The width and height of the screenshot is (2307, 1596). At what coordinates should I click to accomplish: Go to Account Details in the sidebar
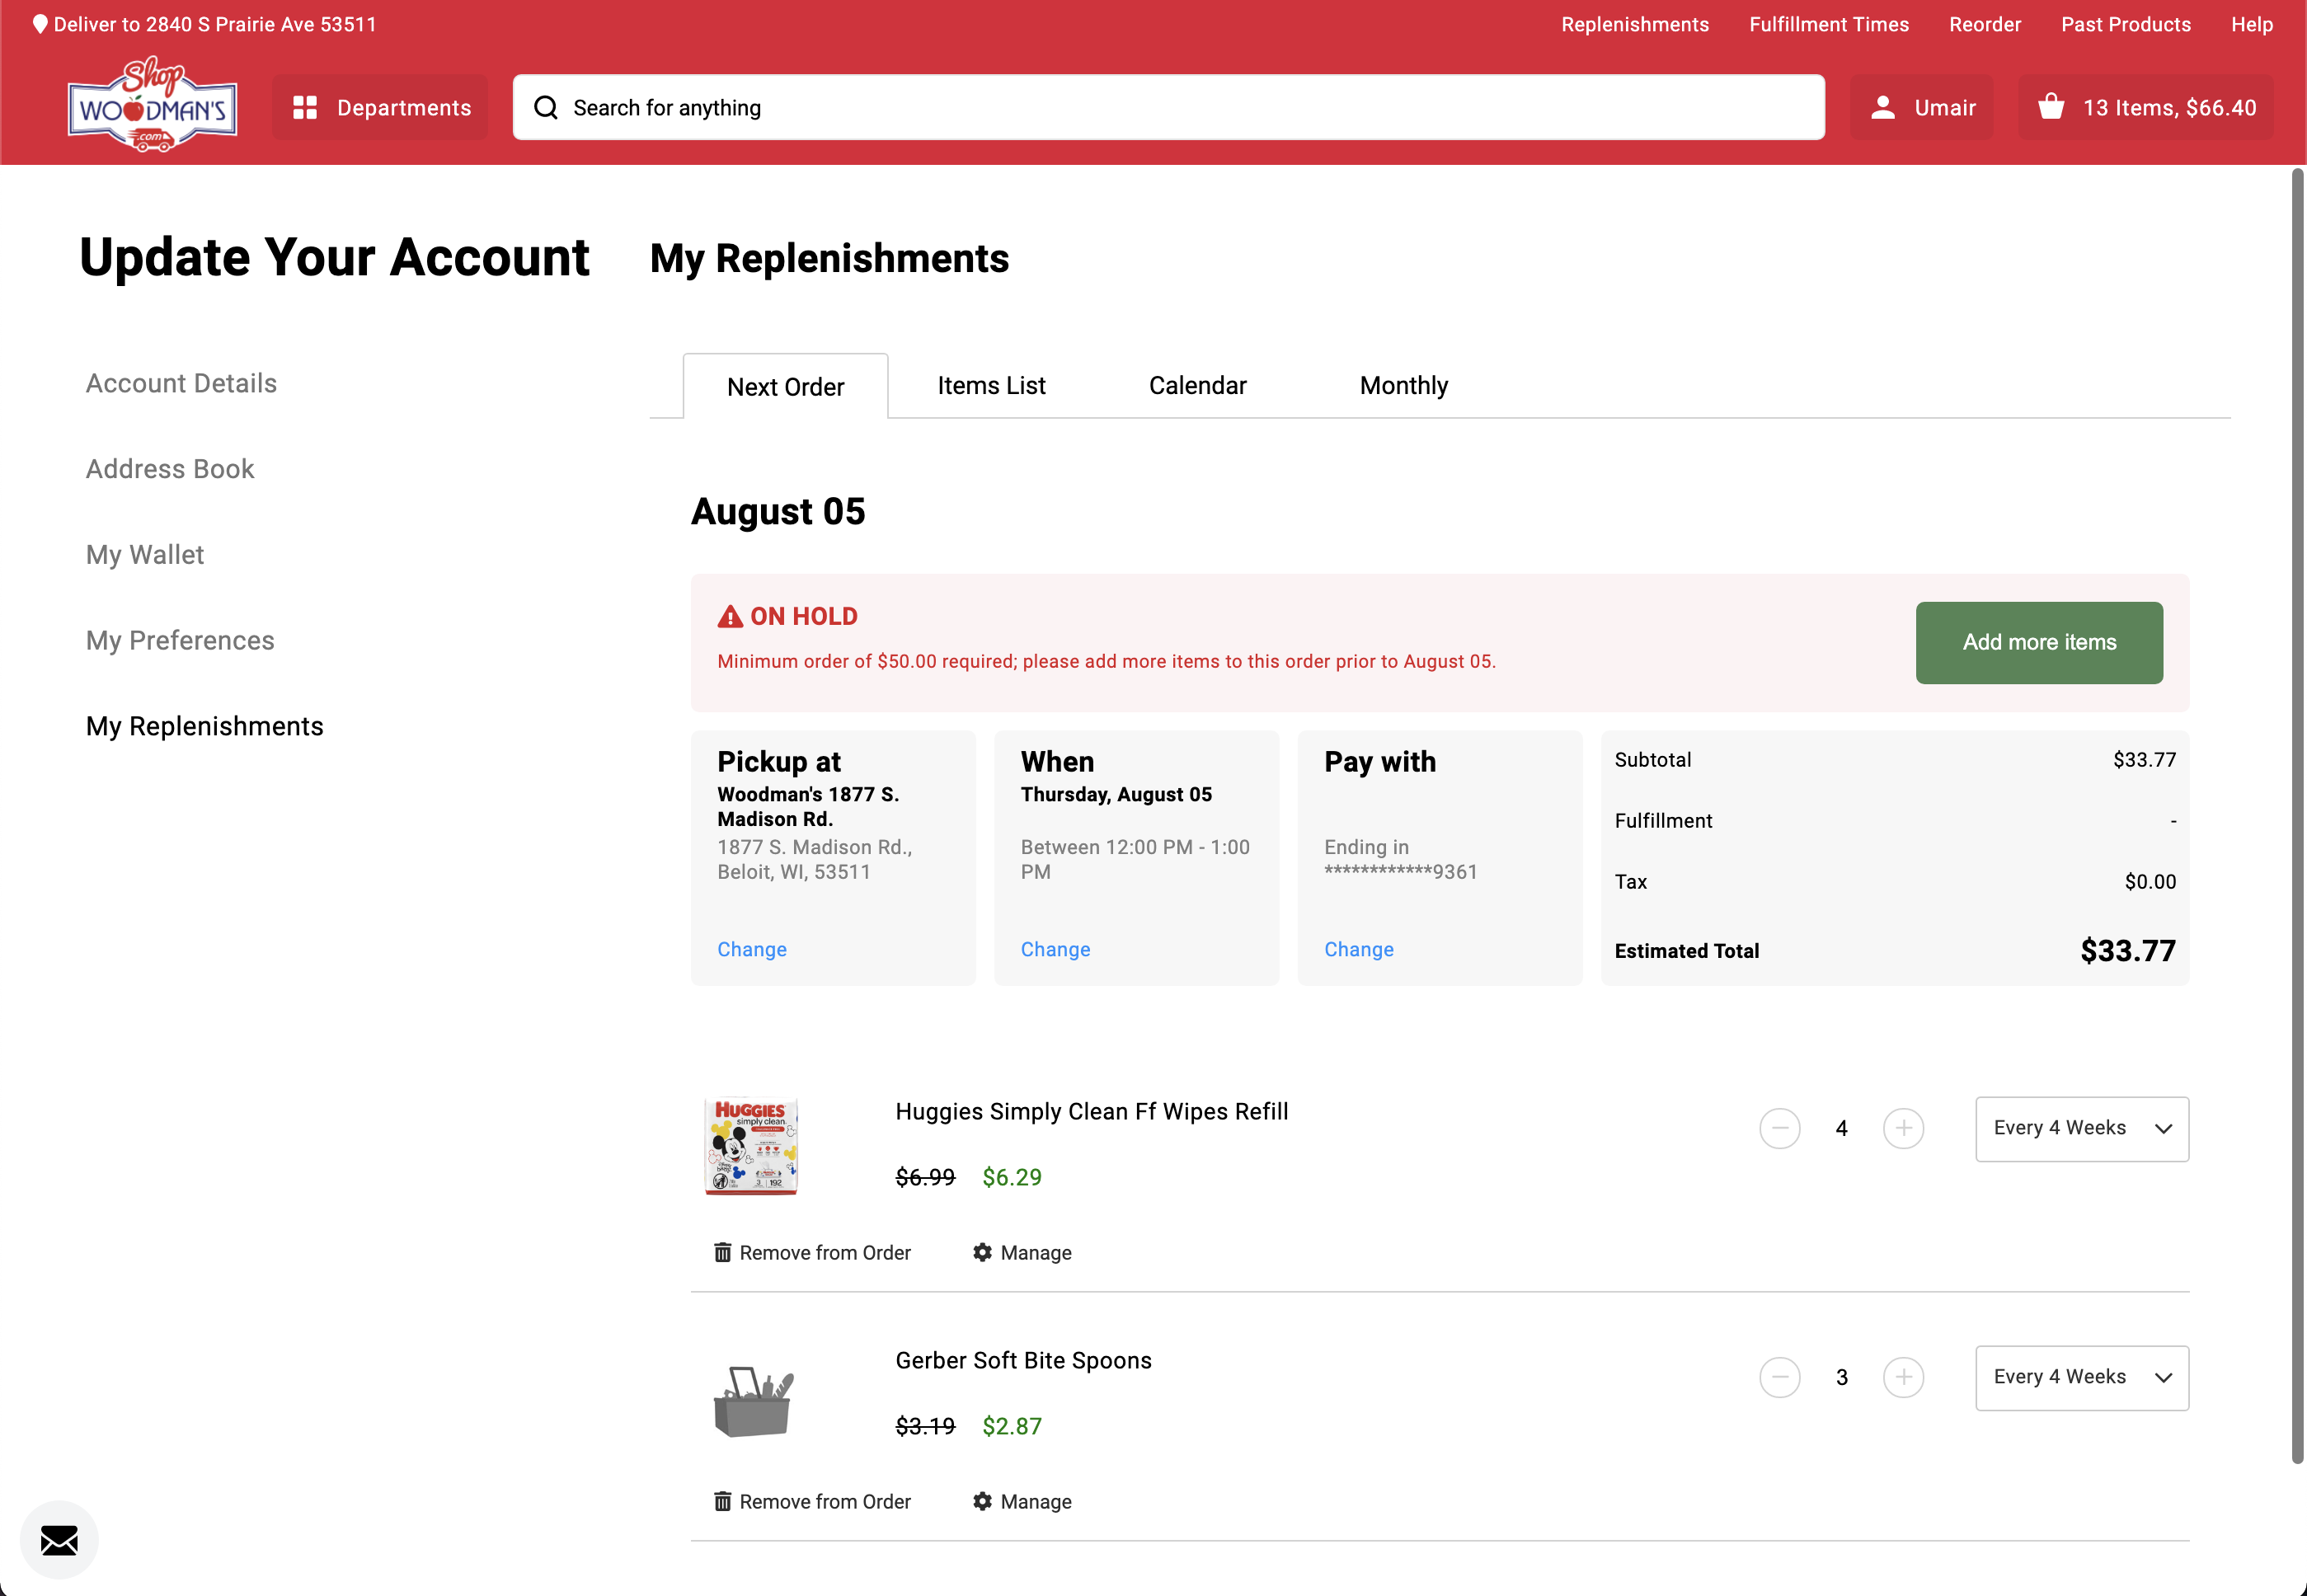[x=181, y=383]
